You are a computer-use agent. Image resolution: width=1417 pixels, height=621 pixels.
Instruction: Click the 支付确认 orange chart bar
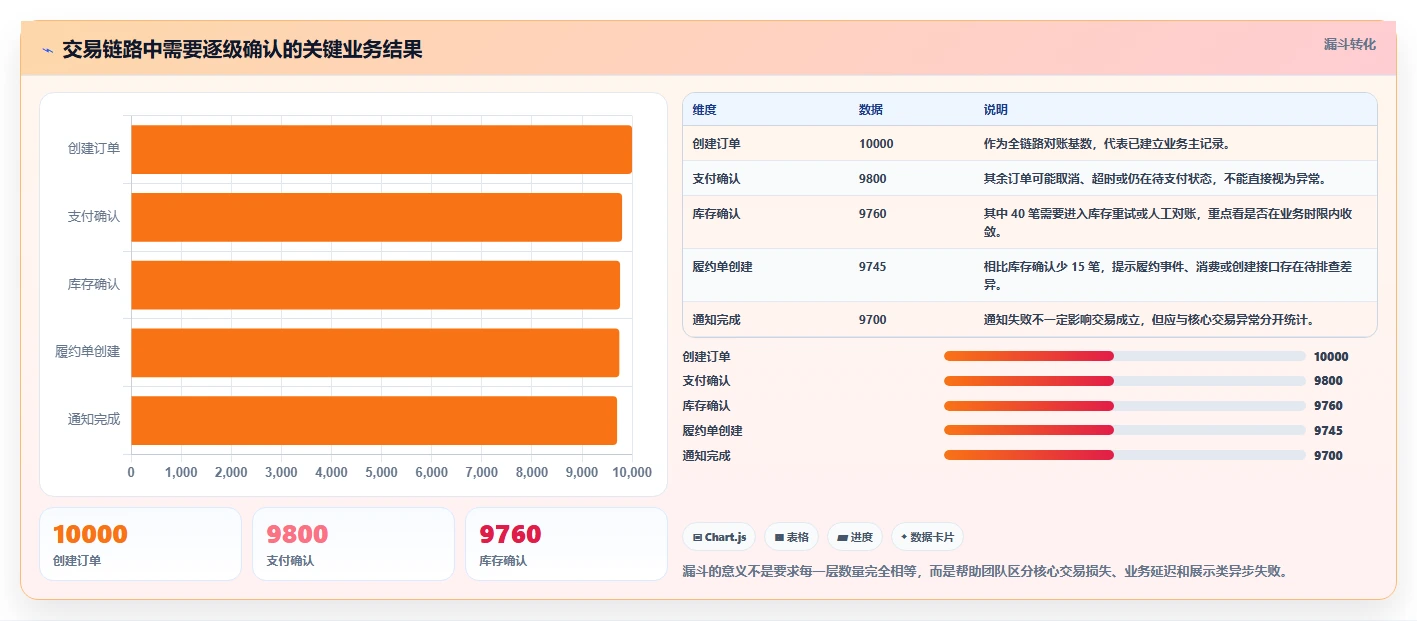376,217
